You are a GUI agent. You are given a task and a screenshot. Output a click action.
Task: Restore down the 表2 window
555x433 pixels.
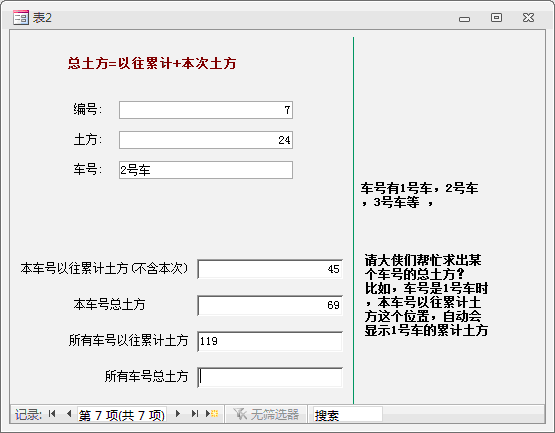pyautogui.click(x=496, y=17)
